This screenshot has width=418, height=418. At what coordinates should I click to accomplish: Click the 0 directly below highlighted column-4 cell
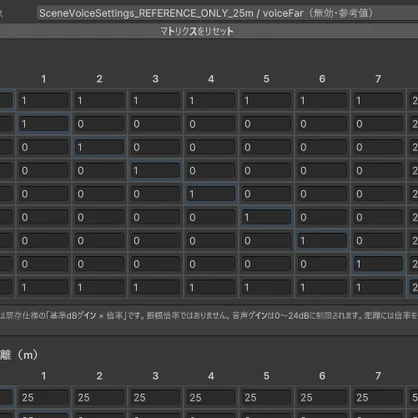[x=211, y=217]
